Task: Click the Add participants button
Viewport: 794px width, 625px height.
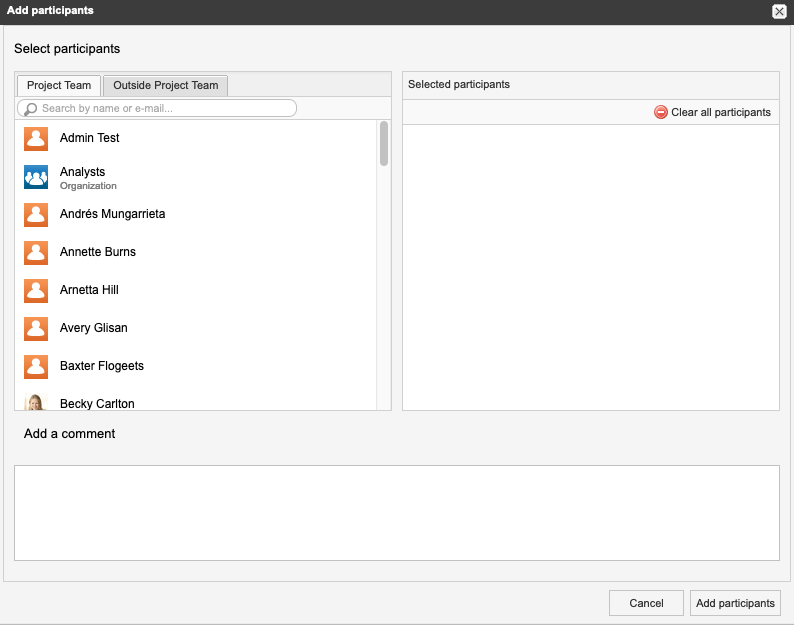Action: [x=735, y=603]
